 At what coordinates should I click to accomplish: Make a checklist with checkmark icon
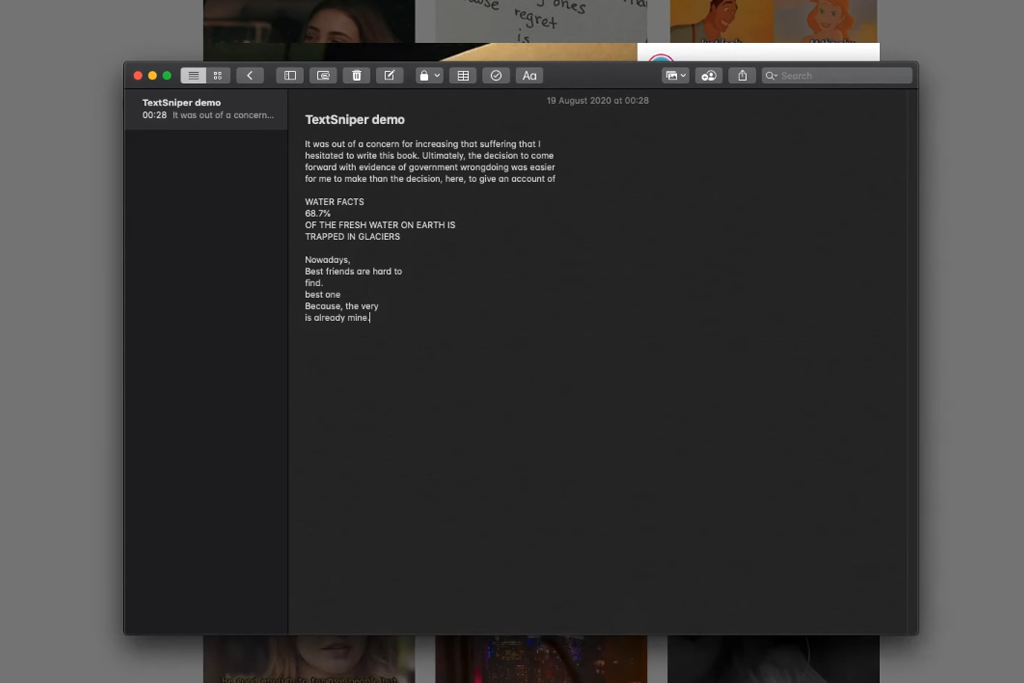[x=496, y=76]
